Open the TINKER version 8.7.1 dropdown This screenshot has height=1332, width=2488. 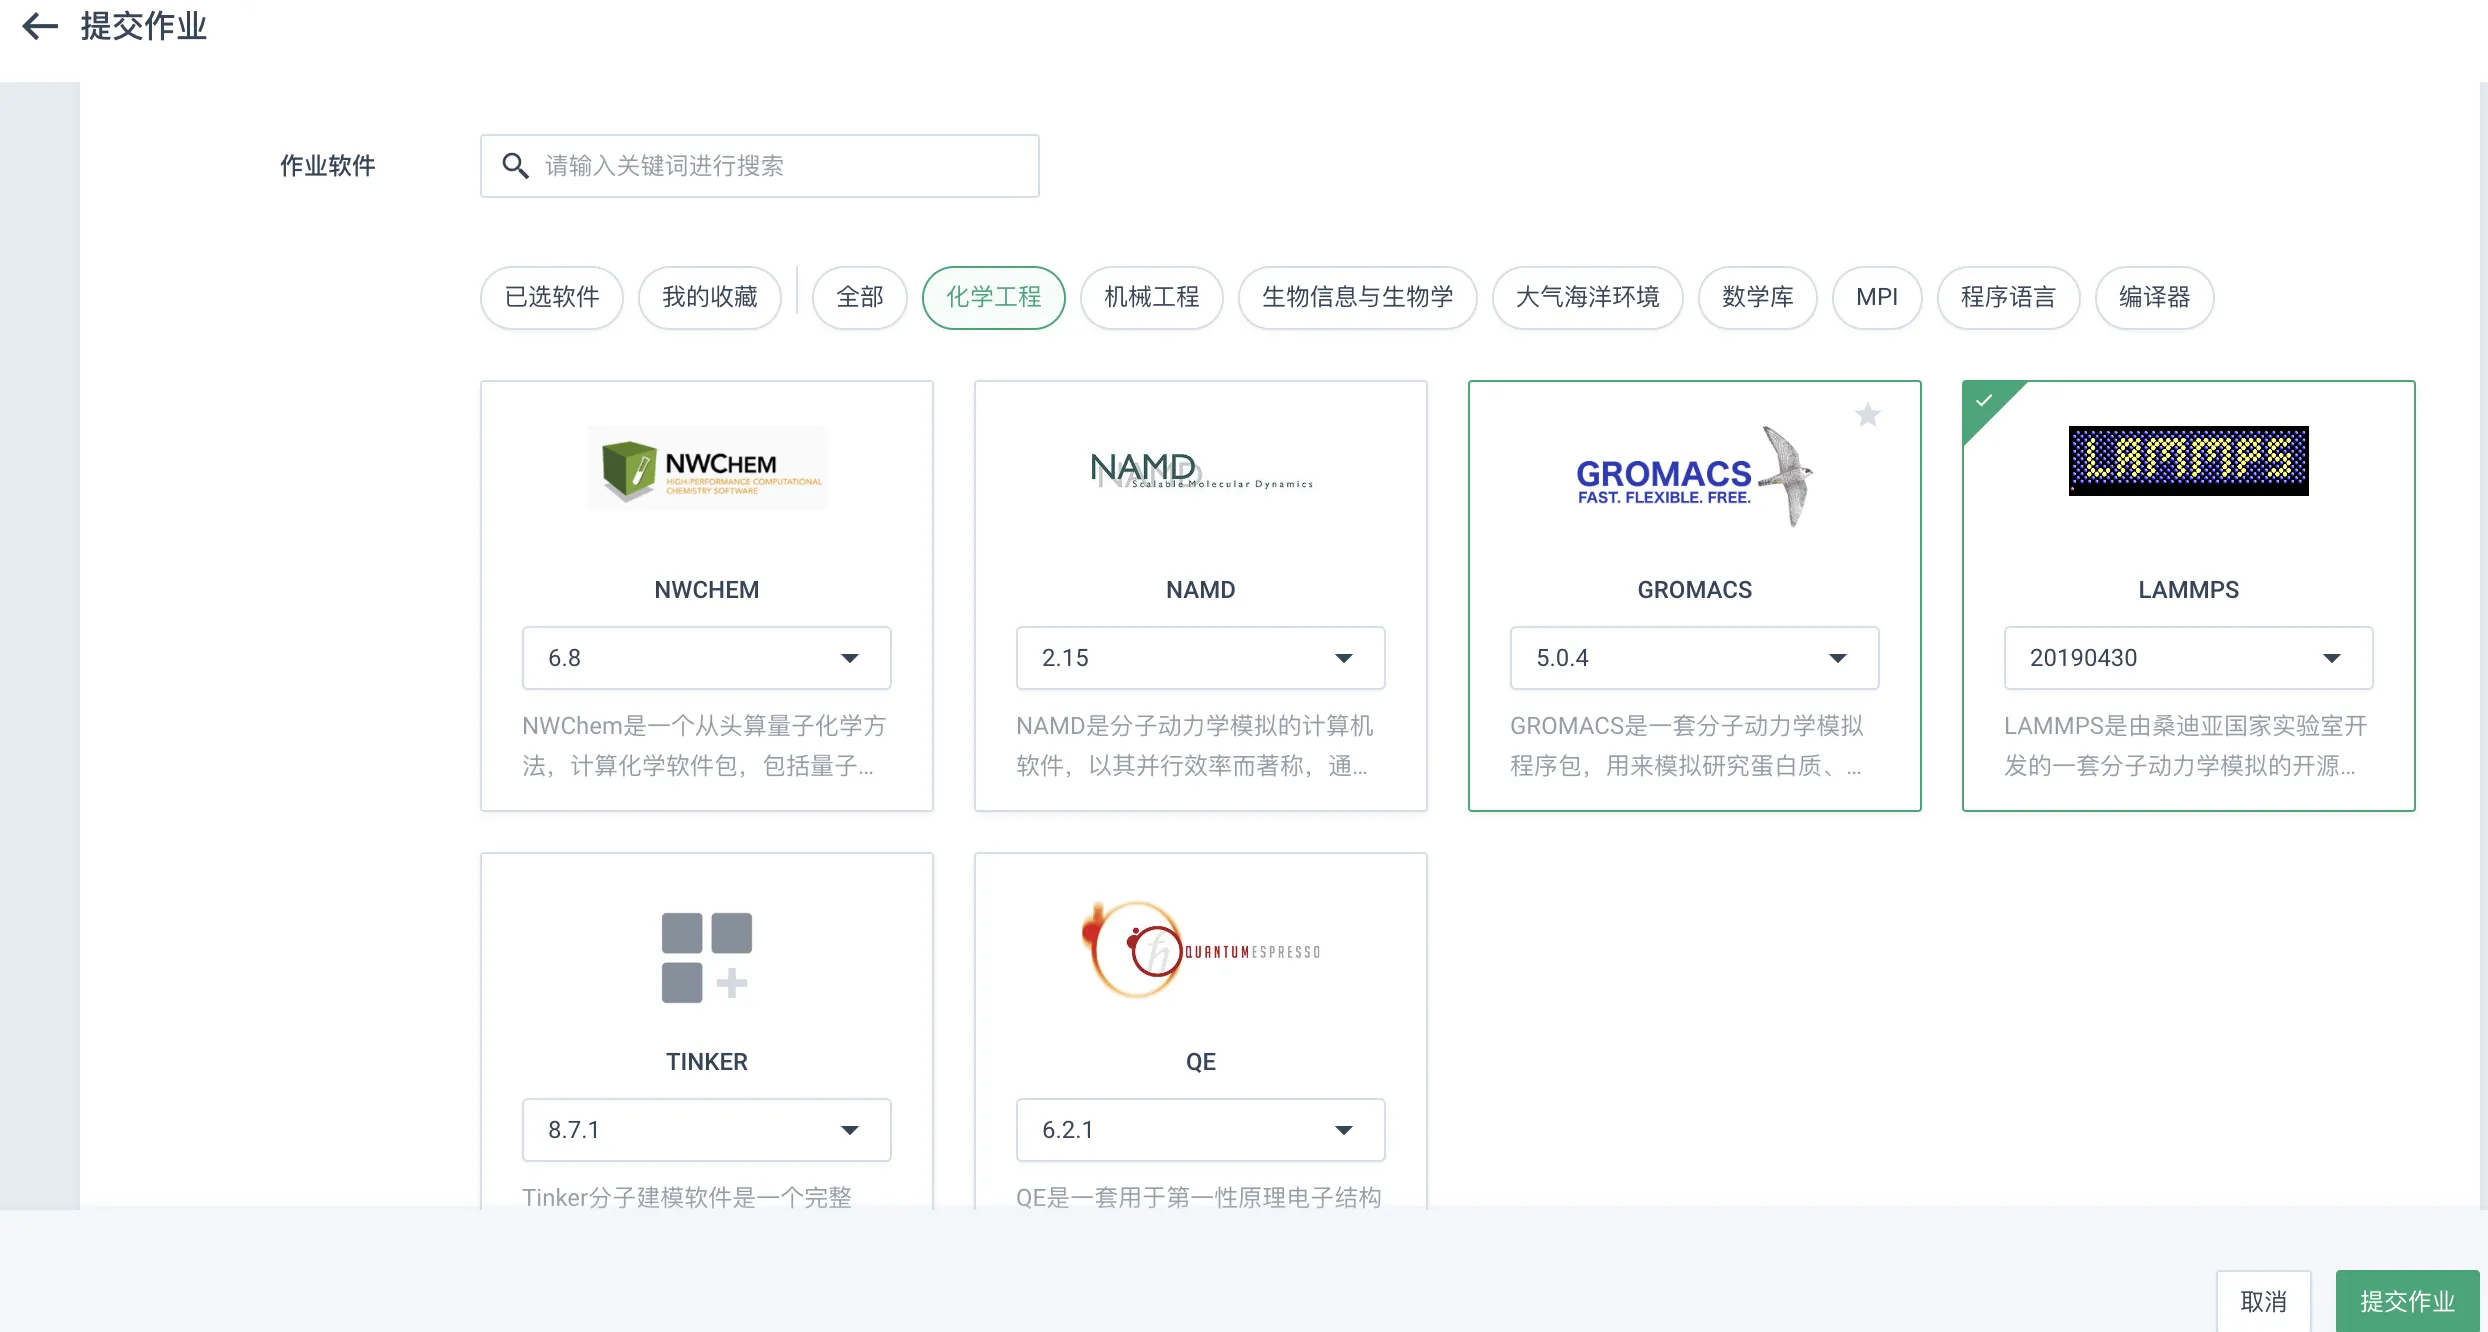click(707, 1130)
